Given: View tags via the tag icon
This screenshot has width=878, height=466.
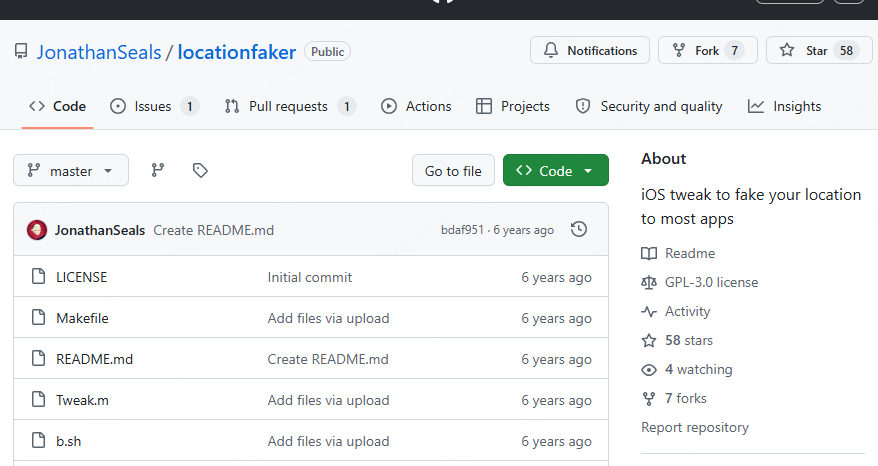Looking at the screenshot, I should 200,170.
